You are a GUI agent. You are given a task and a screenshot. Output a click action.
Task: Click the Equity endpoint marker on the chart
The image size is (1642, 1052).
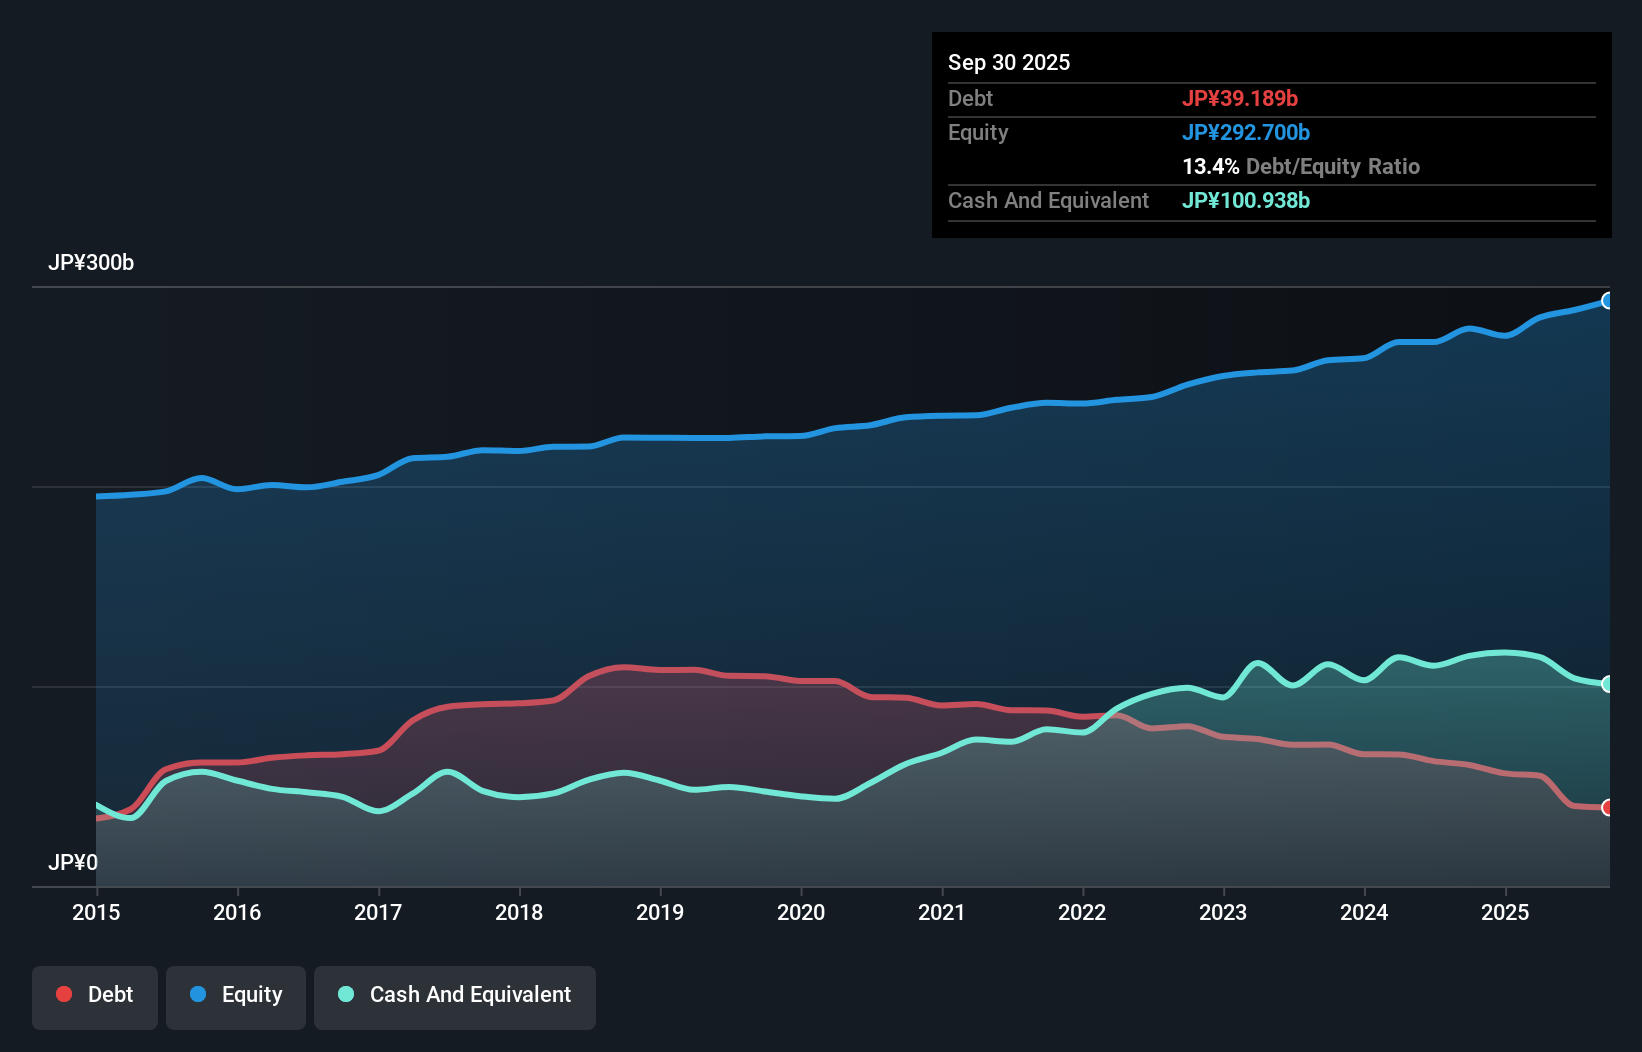(1608, 300)
